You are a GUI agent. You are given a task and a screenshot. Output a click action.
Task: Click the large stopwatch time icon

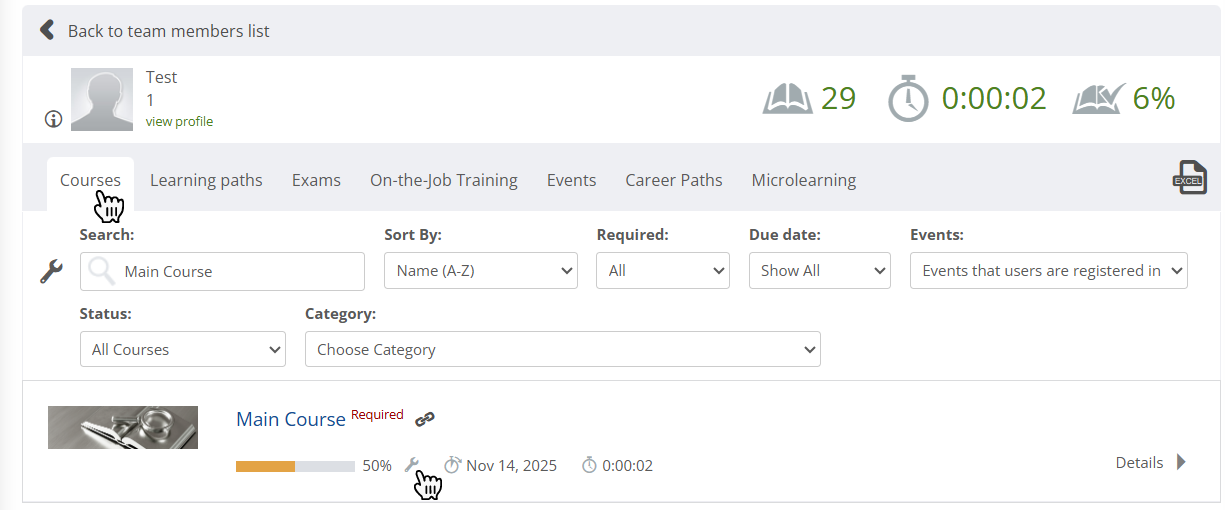click(x=908, y=99)
